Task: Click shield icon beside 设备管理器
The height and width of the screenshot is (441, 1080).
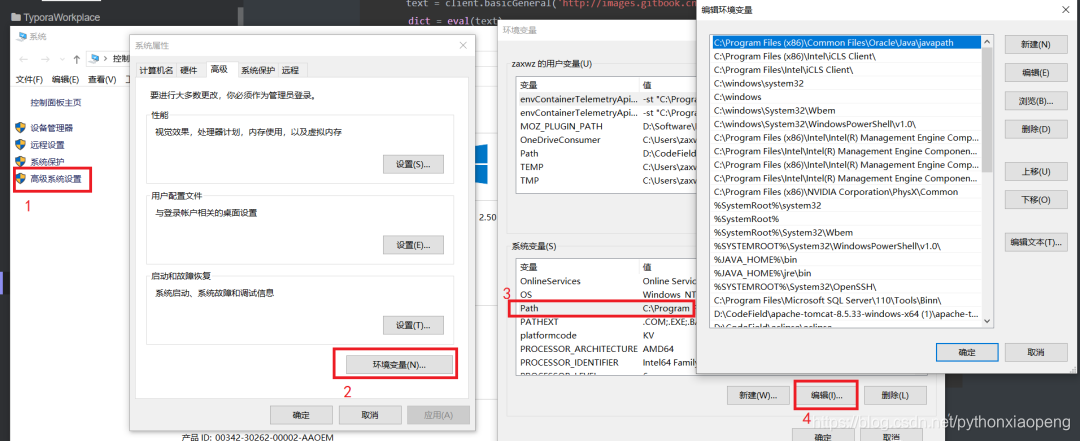Action: click(21, 127)
